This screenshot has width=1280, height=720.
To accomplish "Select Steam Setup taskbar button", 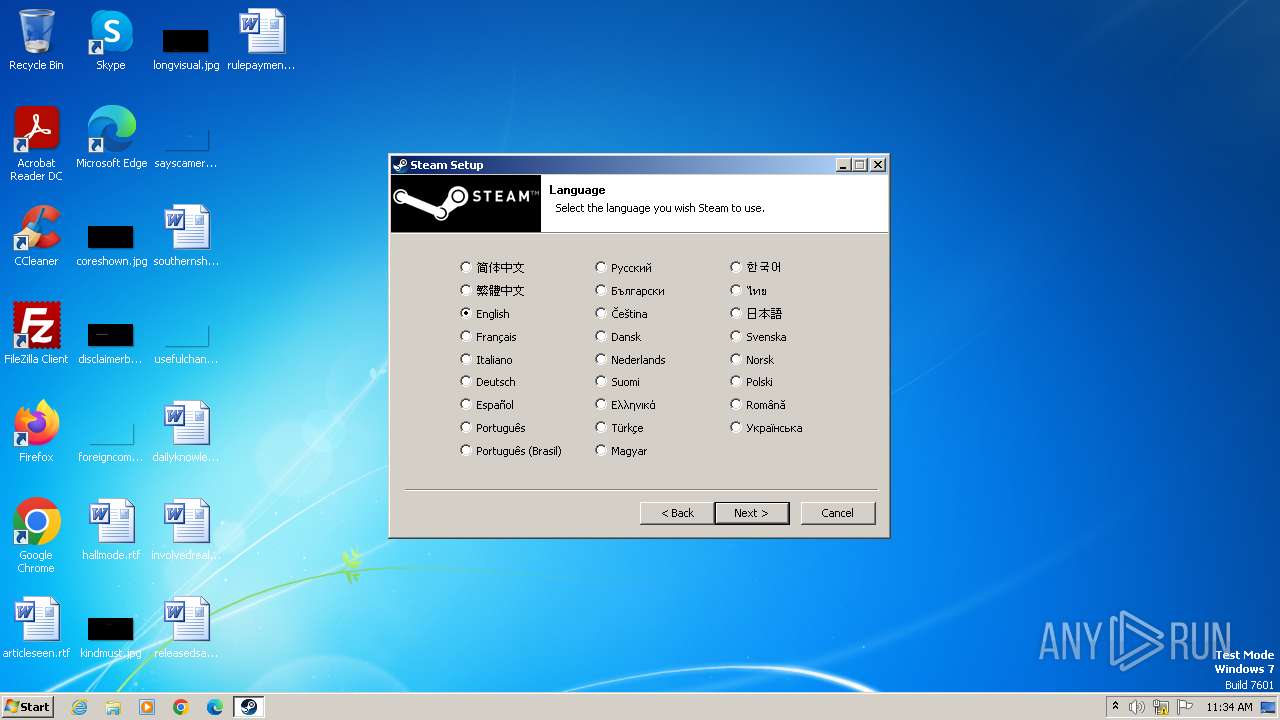I will 249,707.
